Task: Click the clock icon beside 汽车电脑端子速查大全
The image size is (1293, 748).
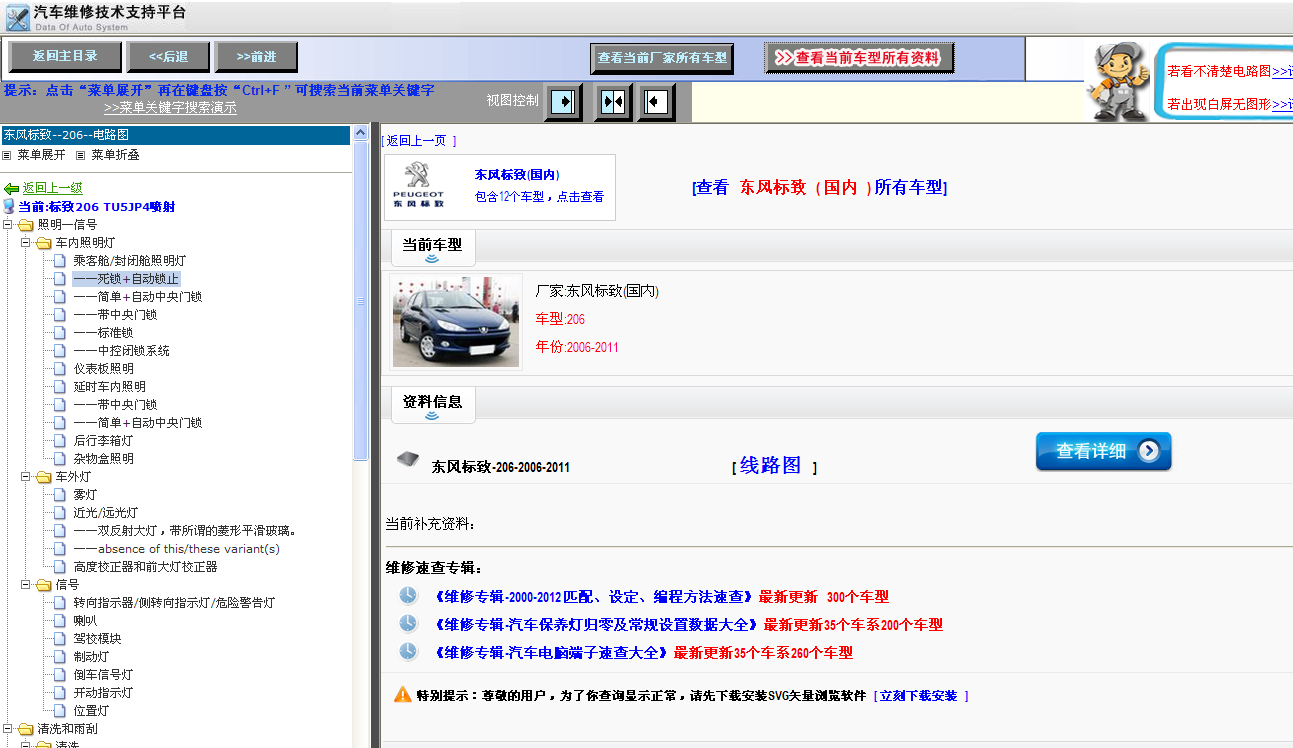Action: point(408,652)
